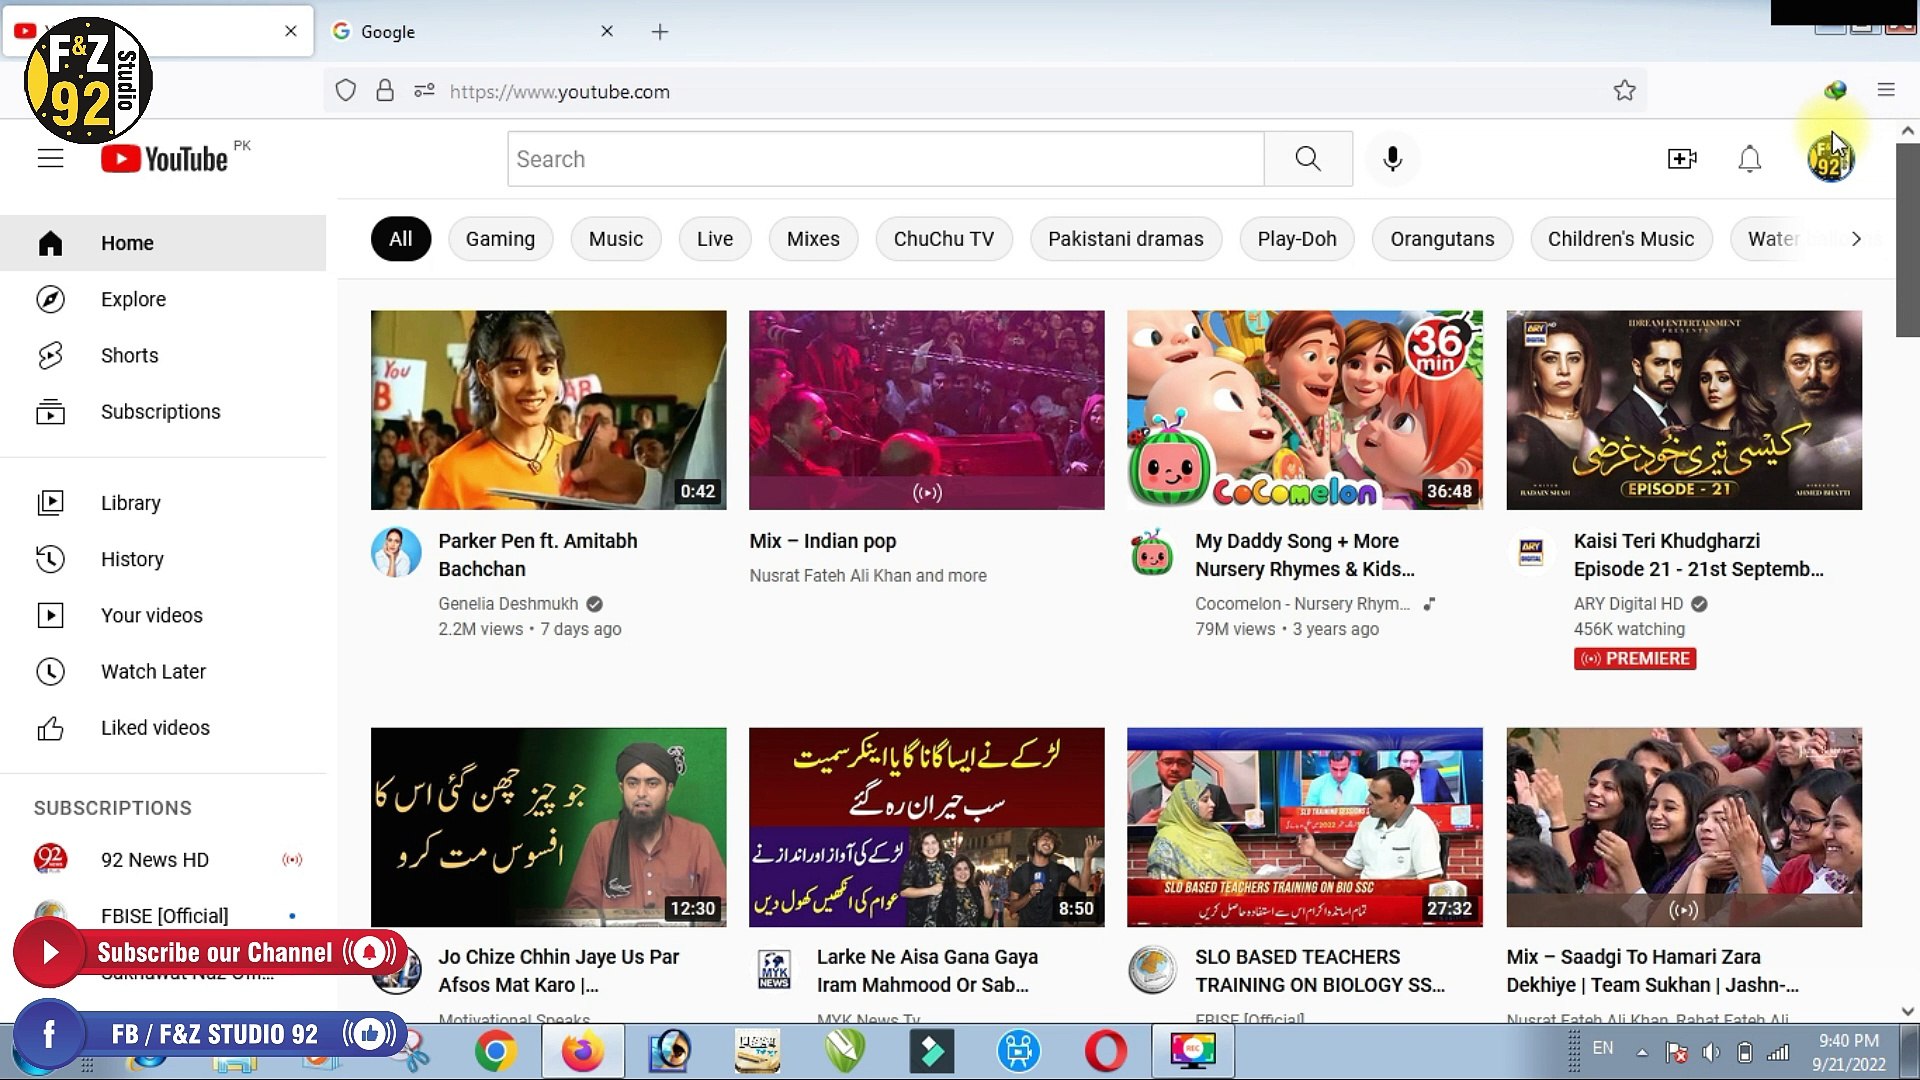
Task: Open Library in the sidebar
Action: (163, 503)
